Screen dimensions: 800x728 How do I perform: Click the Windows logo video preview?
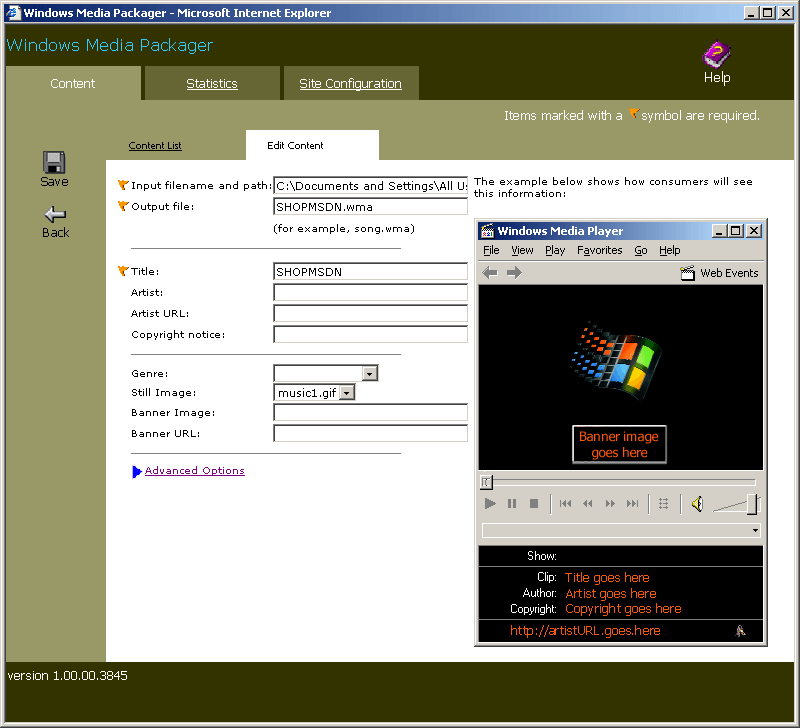[616, 360]
